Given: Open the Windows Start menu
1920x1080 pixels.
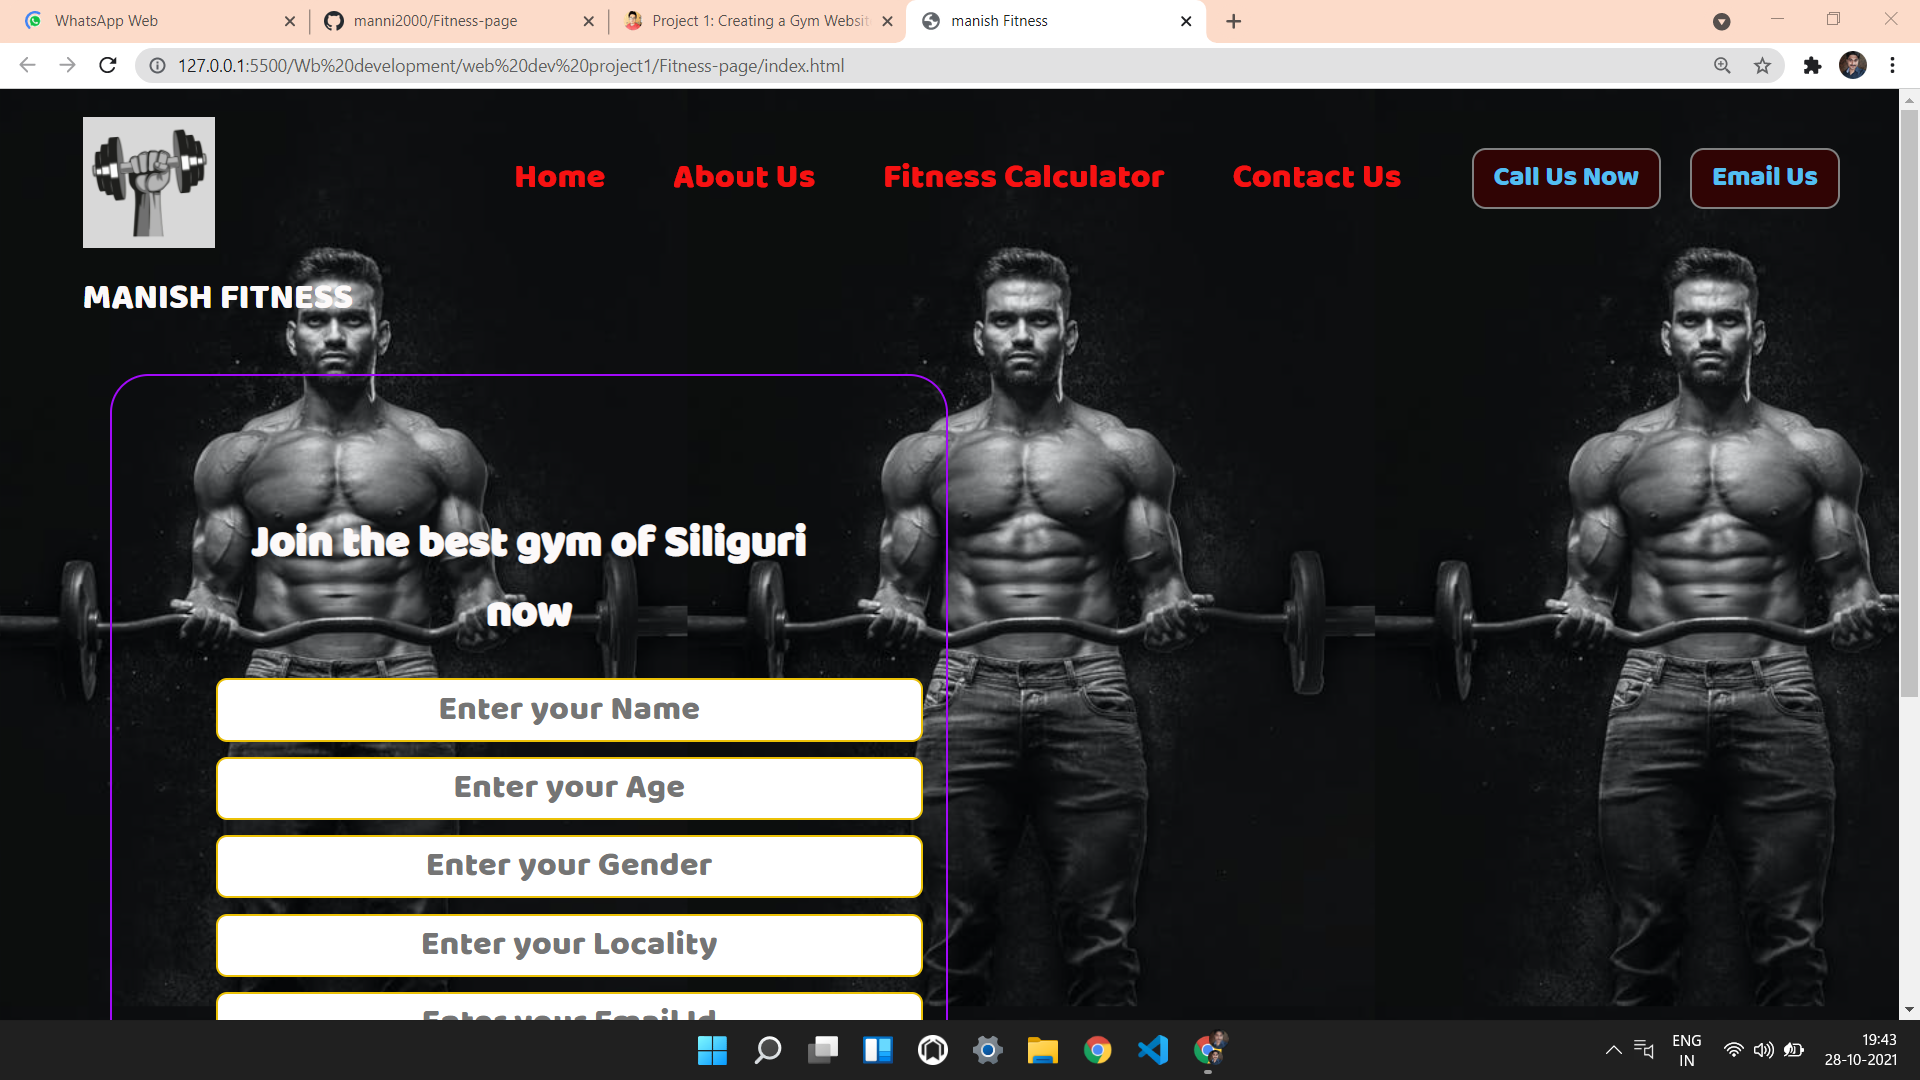Looking at the screenshot, I should coord(712,1050).
